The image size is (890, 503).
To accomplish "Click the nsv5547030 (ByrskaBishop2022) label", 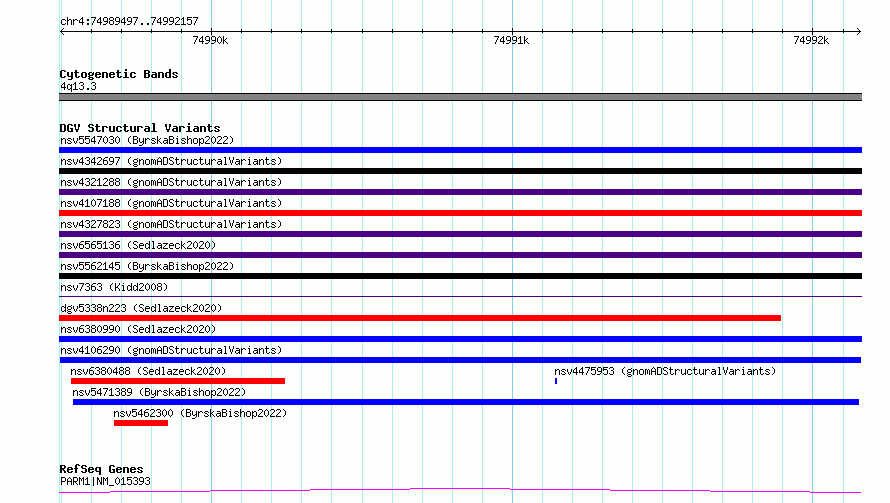I will (x=147, y=140).
